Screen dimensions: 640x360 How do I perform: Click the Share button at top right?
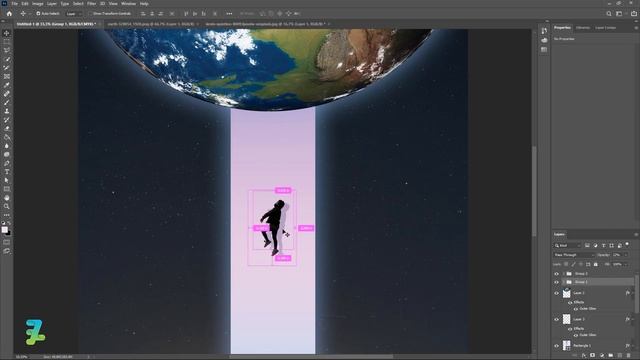633,13
